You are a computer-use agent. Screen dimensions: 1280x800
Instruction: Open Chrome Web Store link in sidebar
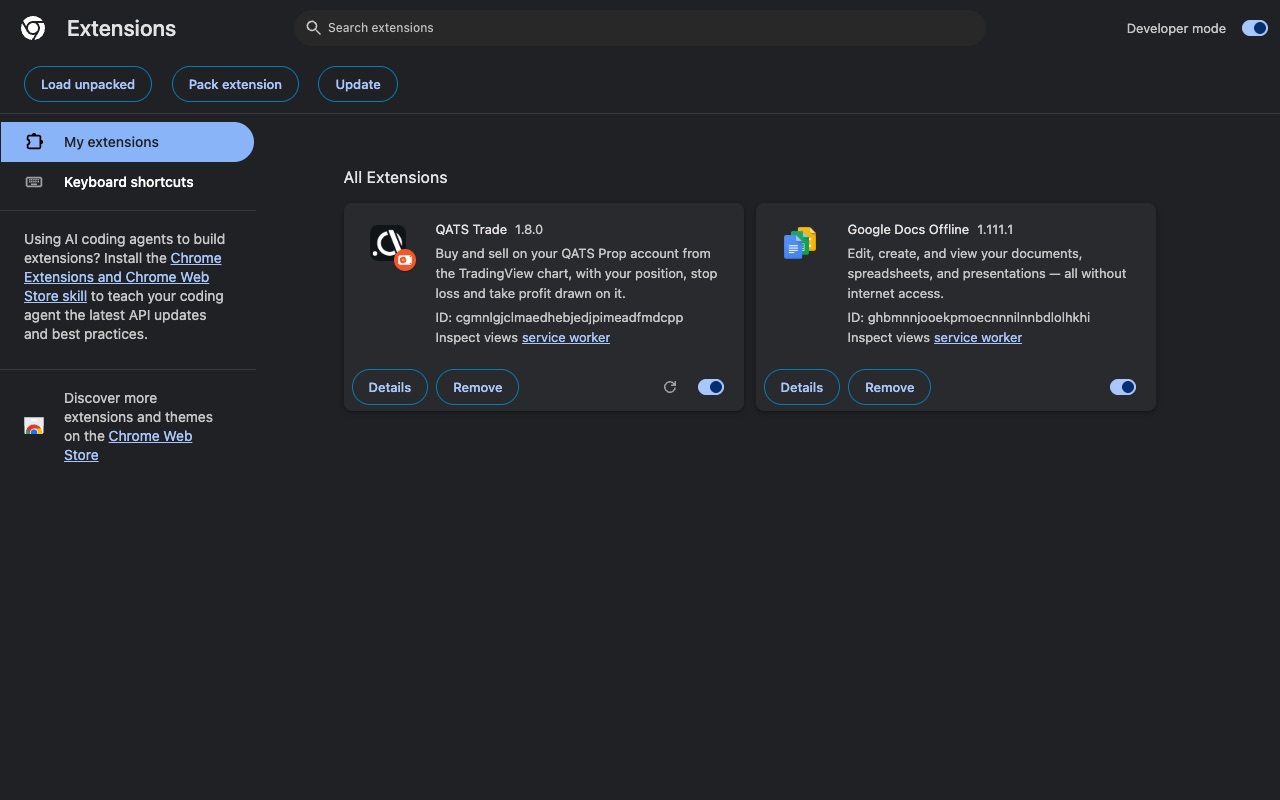[128, 446]
